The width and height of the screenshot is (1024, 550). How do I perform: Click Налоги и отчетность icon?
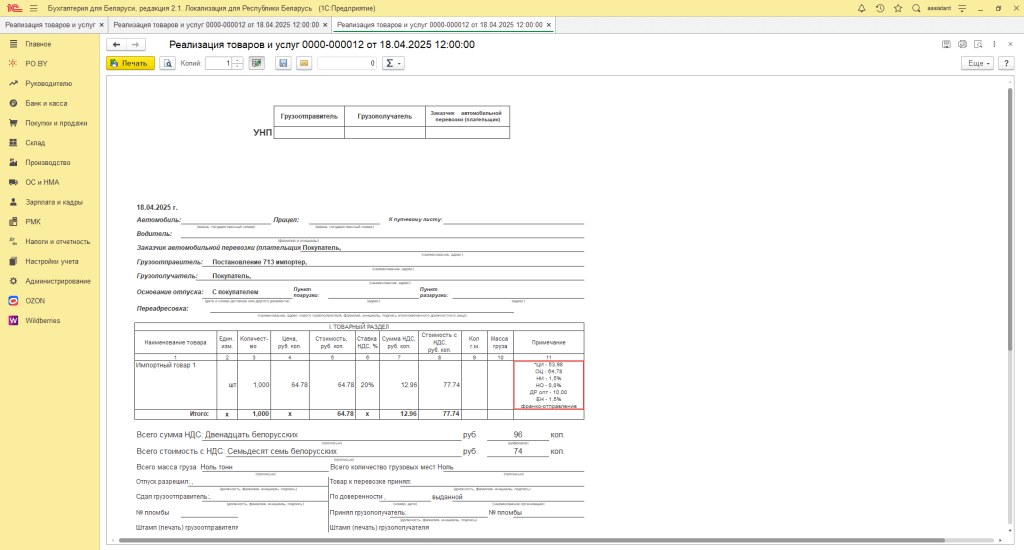coord(13,242)
